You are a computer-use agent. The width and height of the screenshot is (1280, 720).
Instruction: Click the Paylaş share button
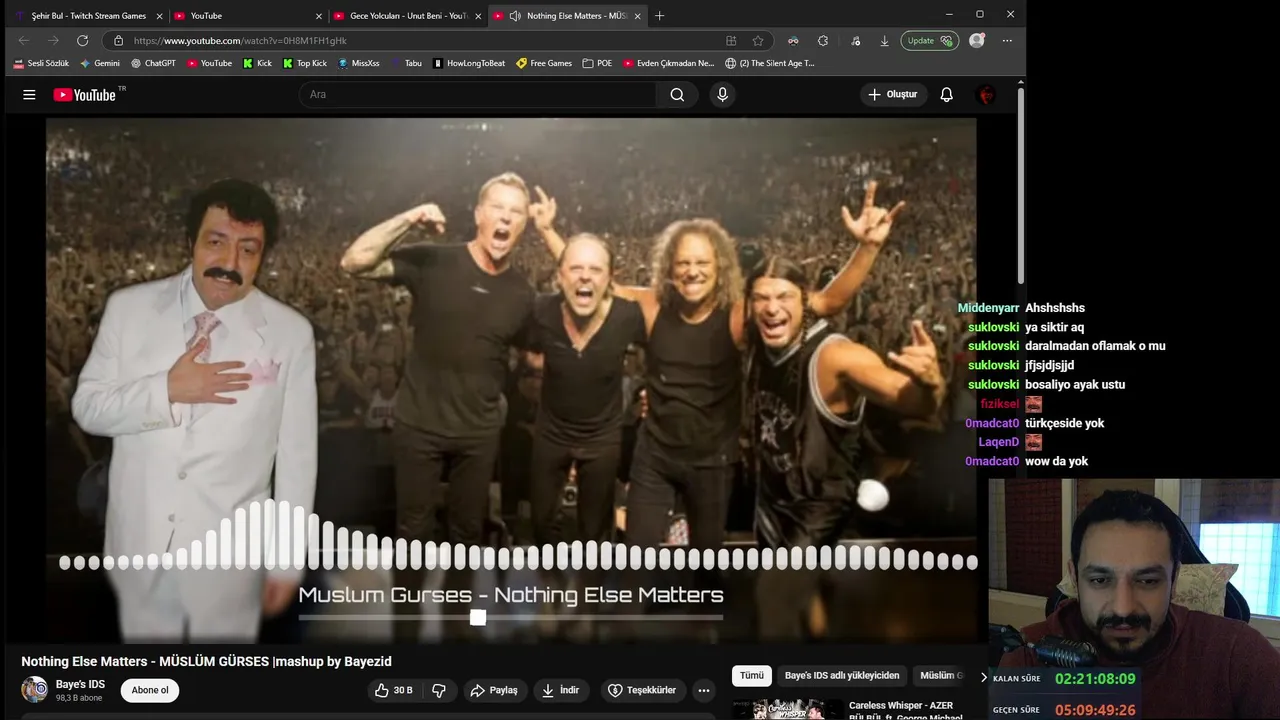click(x=494, y=690)
